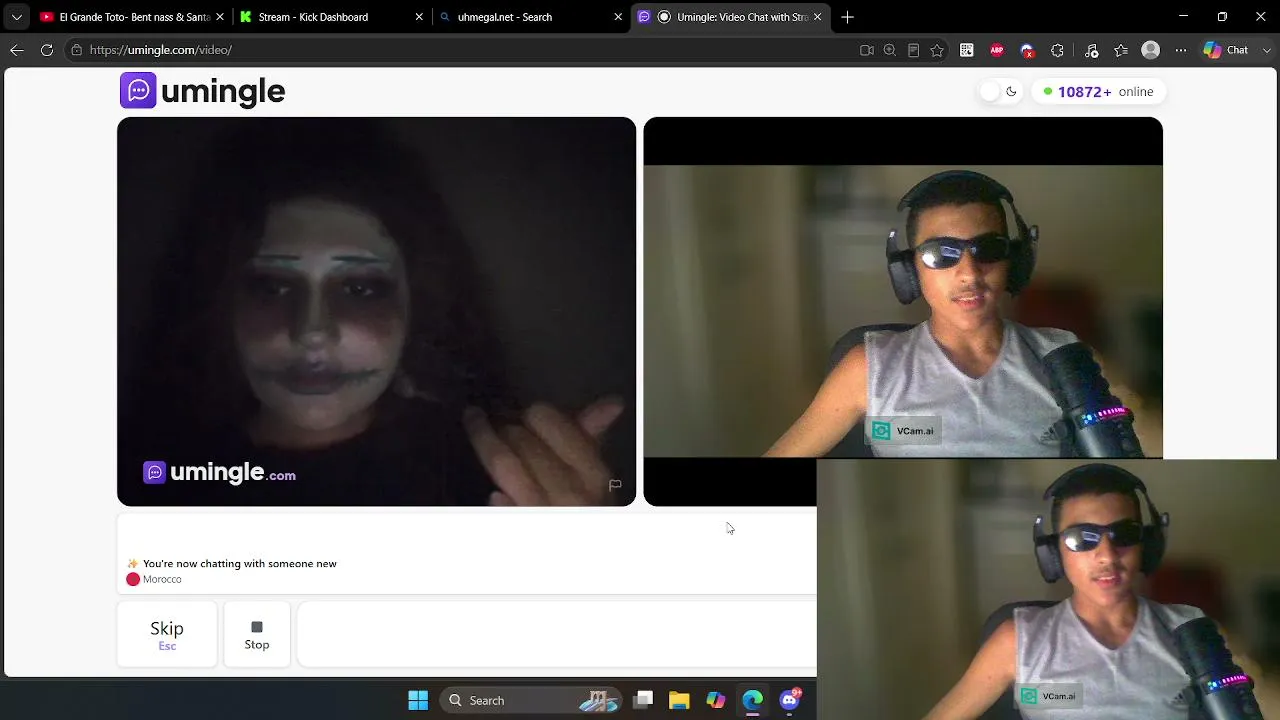Open Settings and more menu

1181,50
